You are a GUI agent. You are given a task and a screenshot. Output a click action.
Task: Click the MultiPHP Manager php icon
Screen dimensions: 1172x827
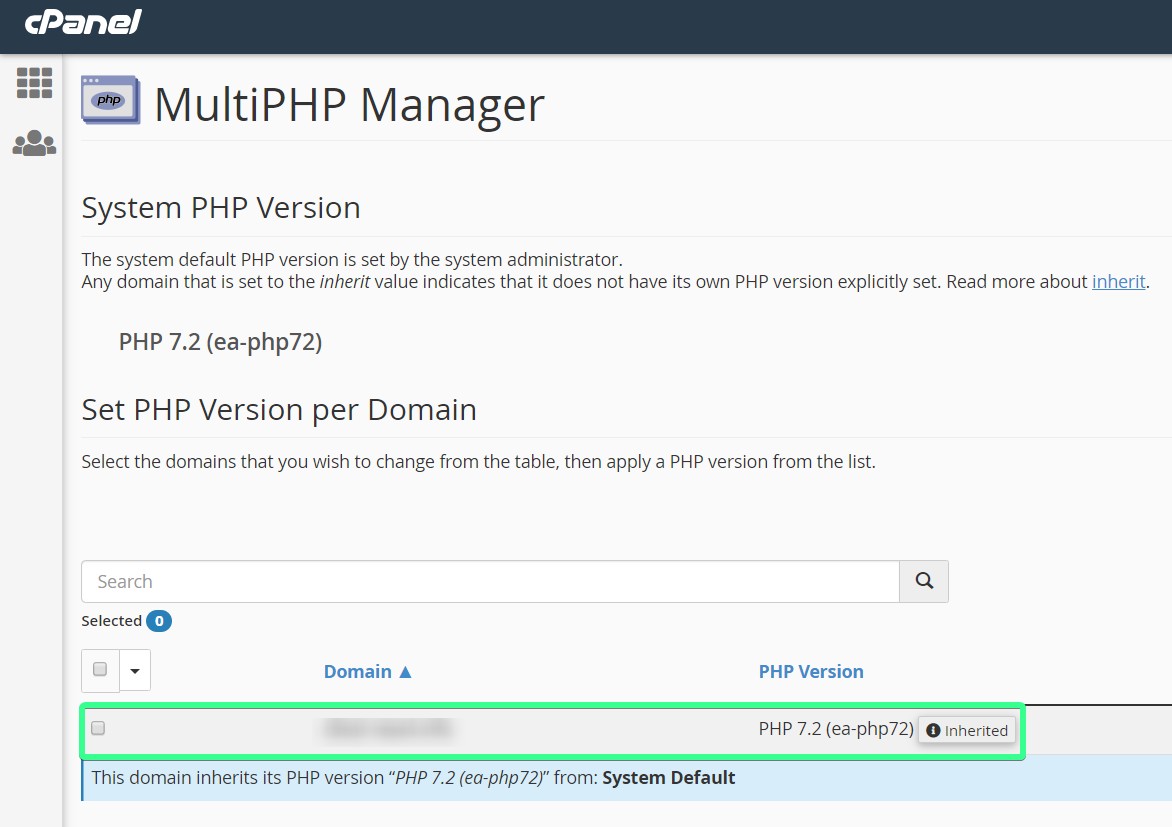point(110,100)
